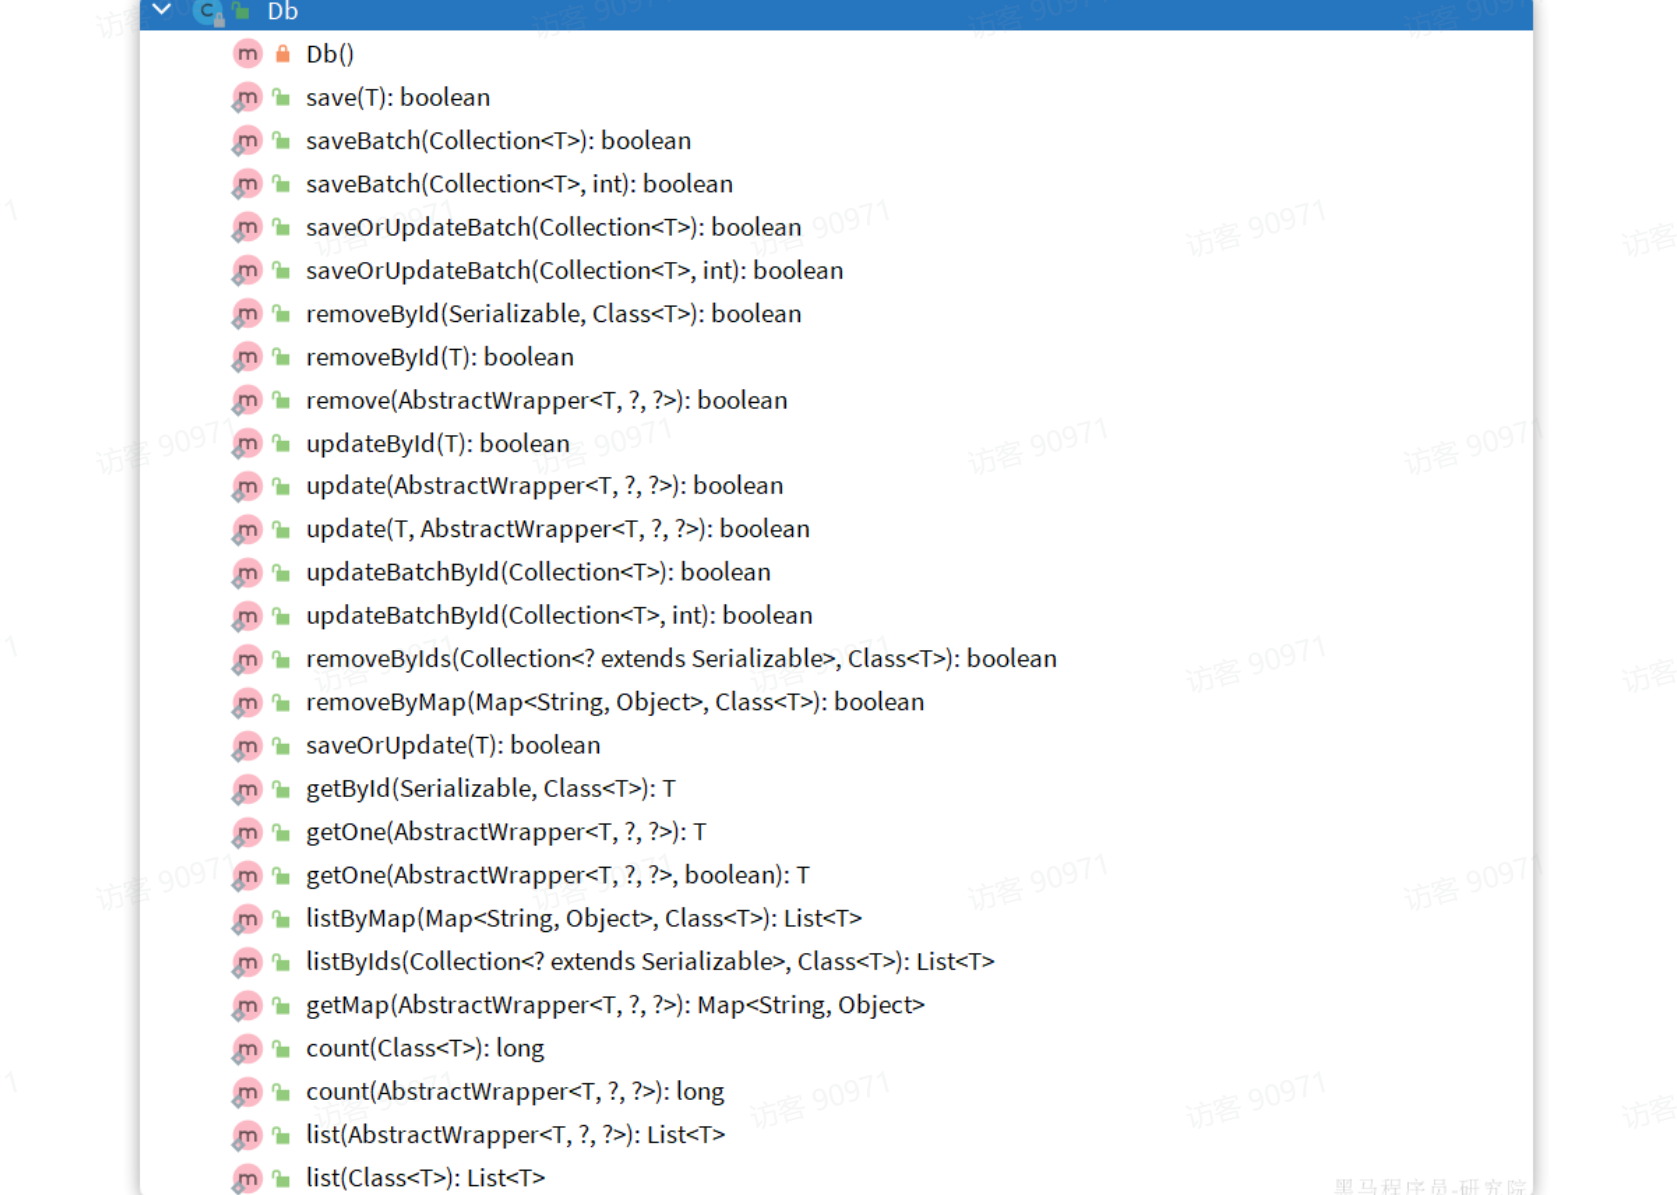
Task: Click the public access icon beside save(T): boolean
Action: (x=282, y=97)
